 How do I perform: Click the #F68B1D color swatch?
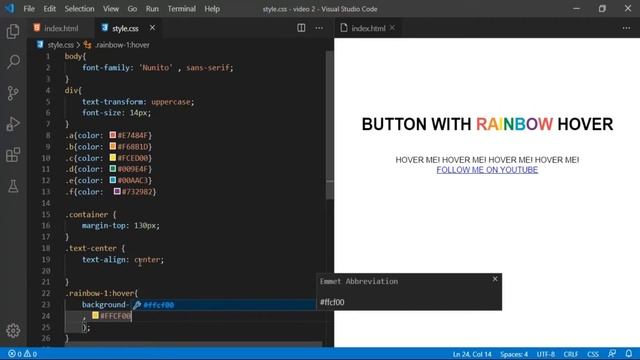[113, 146]
